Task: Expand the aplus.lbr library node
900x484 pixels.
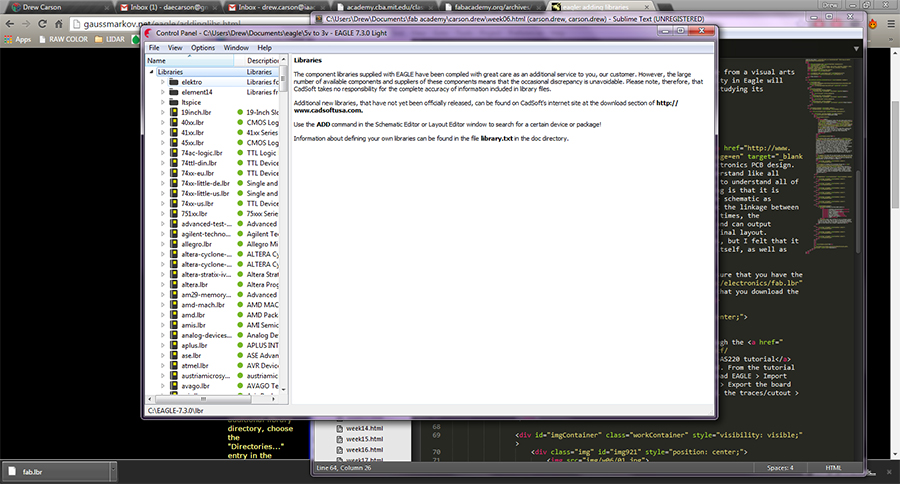Action: (x=162, y=346)
